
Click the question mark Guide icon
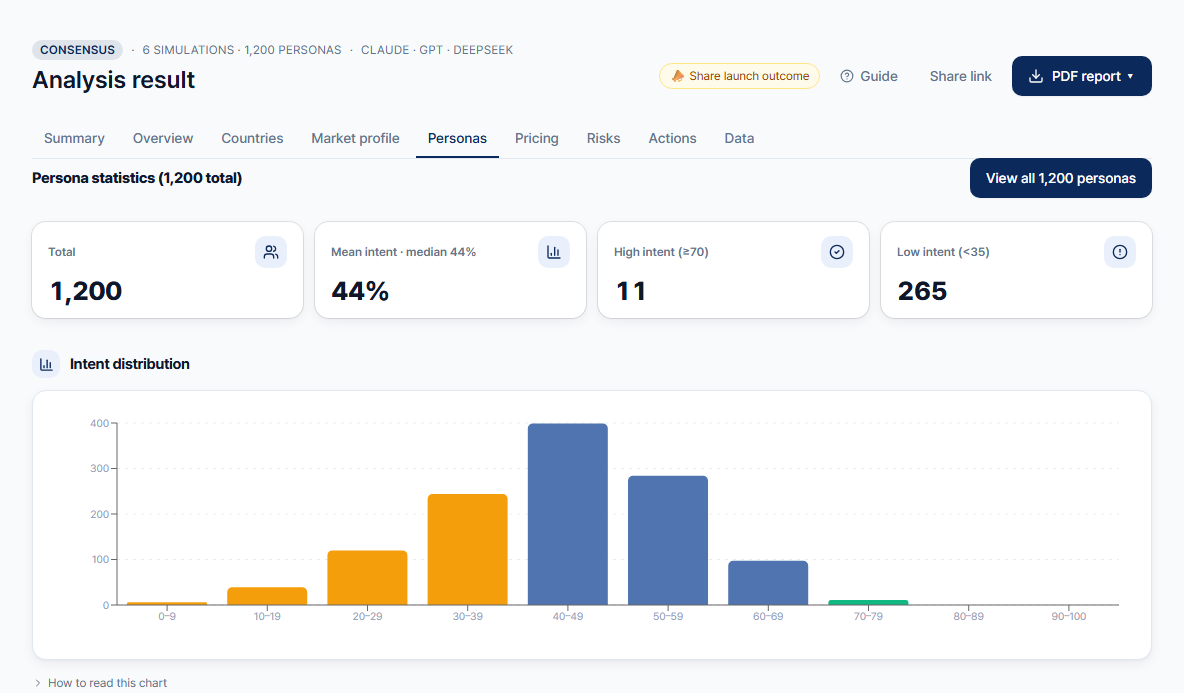coord(847,76)
